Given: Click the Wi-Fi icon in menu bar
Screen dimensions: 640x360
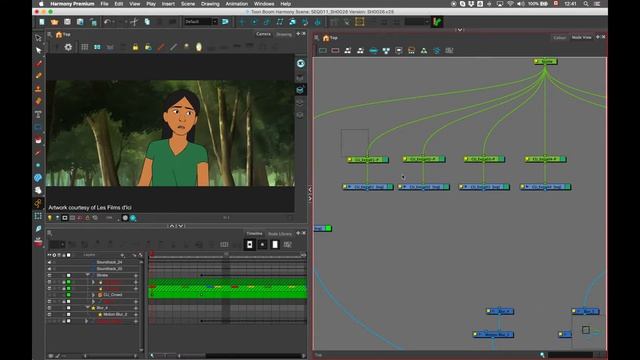Looking at the screenshot, I should [x=511, y=4].
